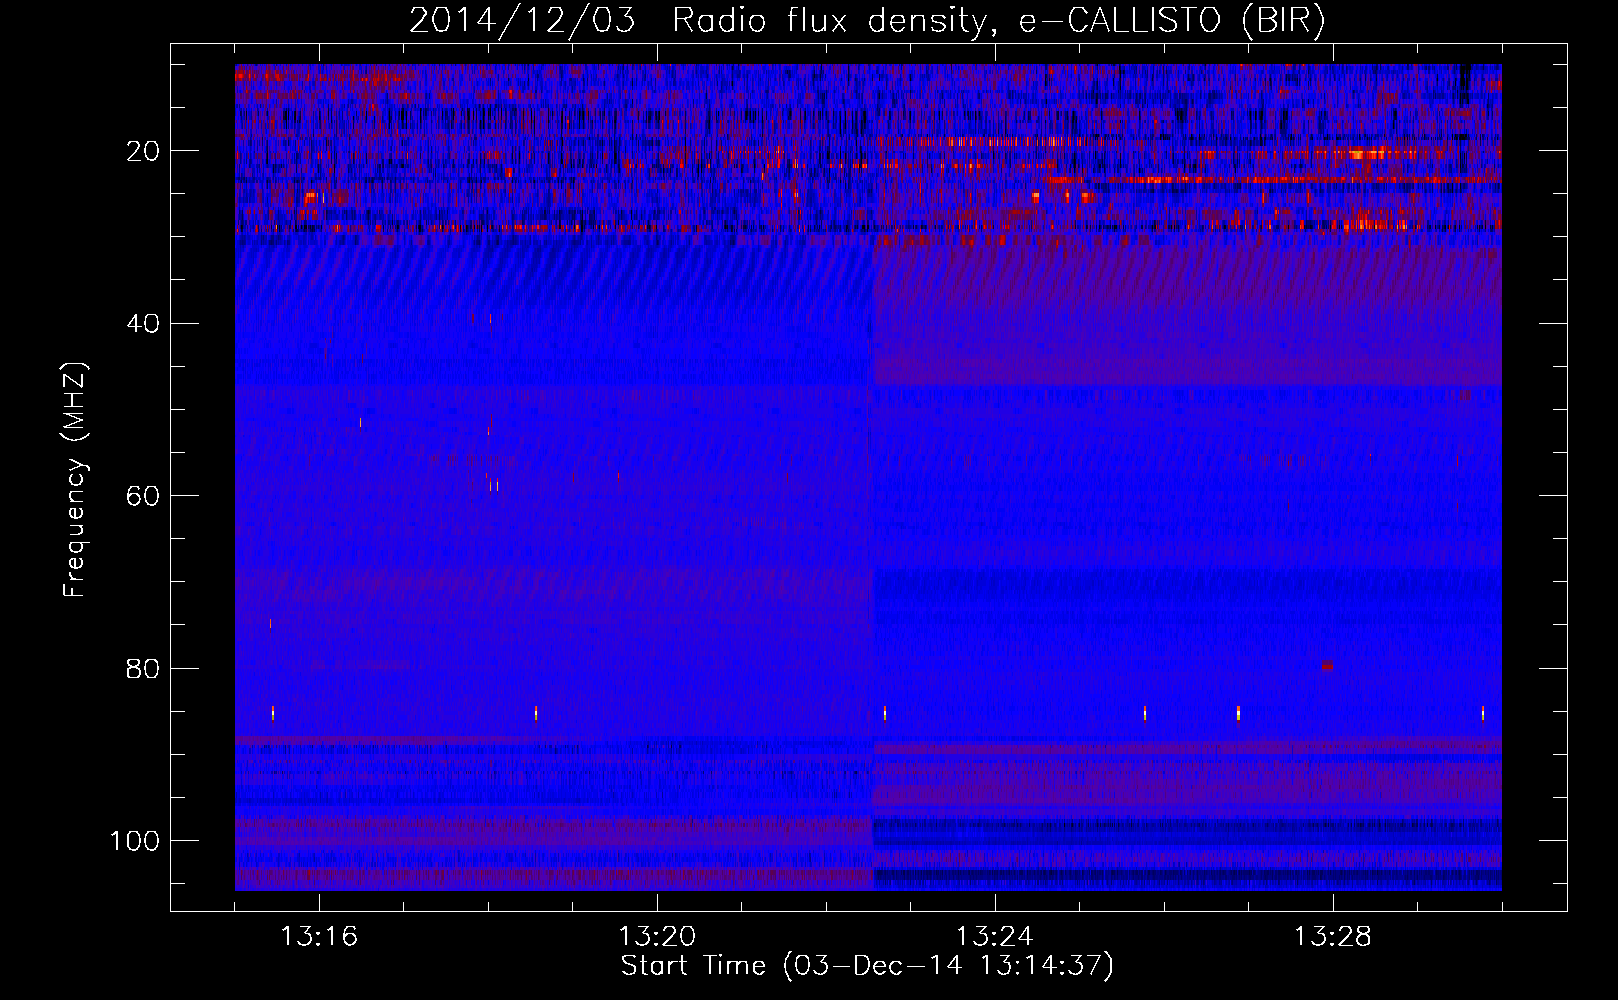
Task: Click the plot title "2014/12/03 Radio flux density, e-CALLISTO (BIR)"
Action: (867, 21)
